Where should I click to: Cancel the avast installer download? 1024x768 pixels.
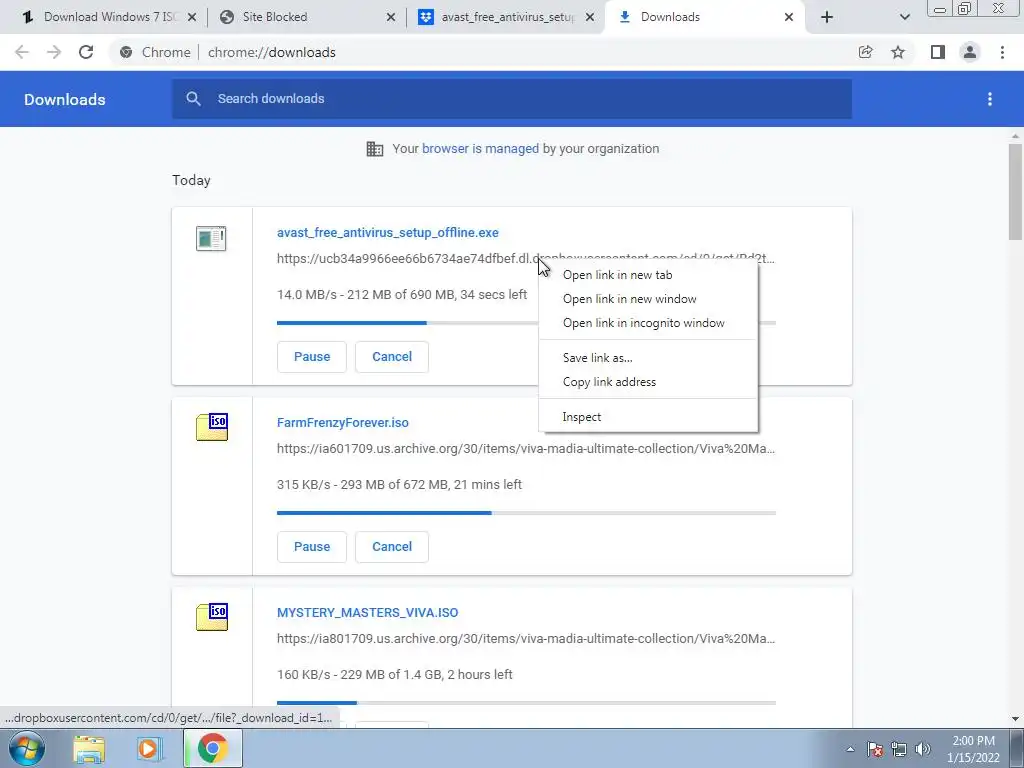coord(392,357)
